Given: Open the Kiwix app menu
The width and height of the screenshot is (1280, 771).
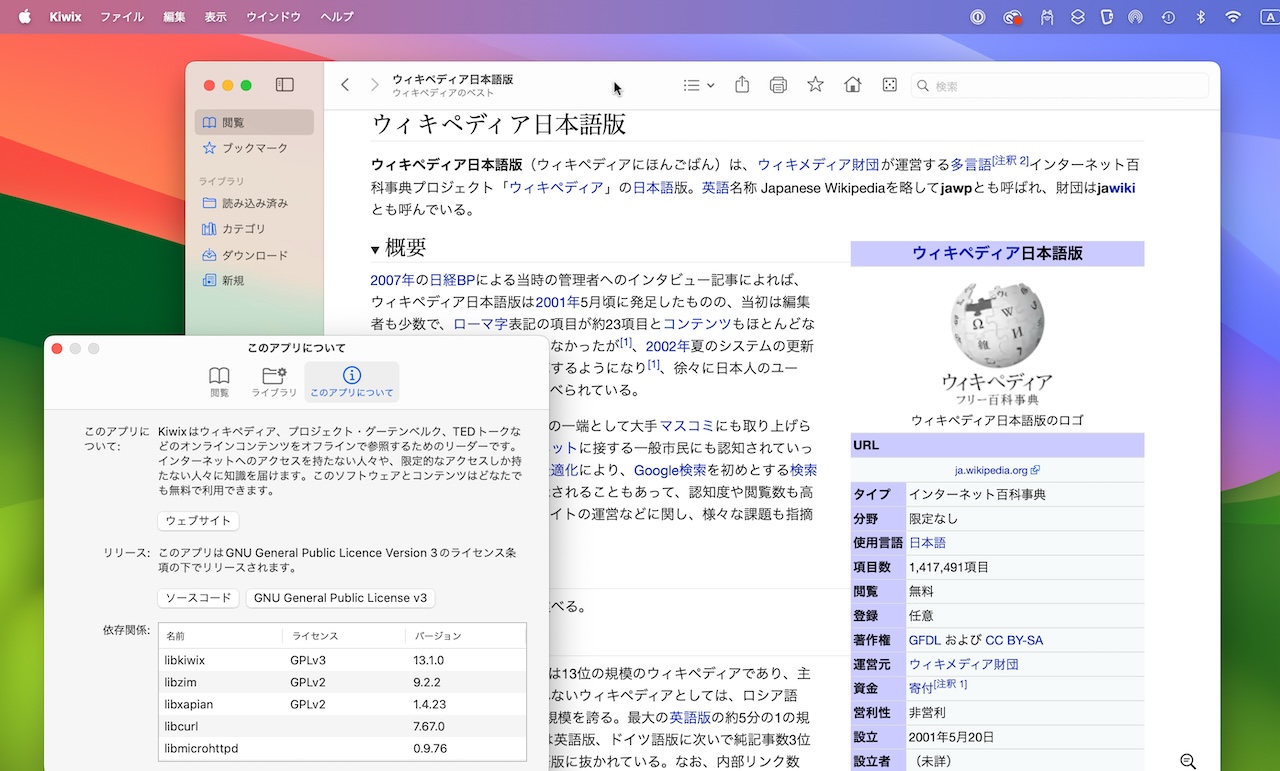Looking at the screenshot, I should [66, 17].
